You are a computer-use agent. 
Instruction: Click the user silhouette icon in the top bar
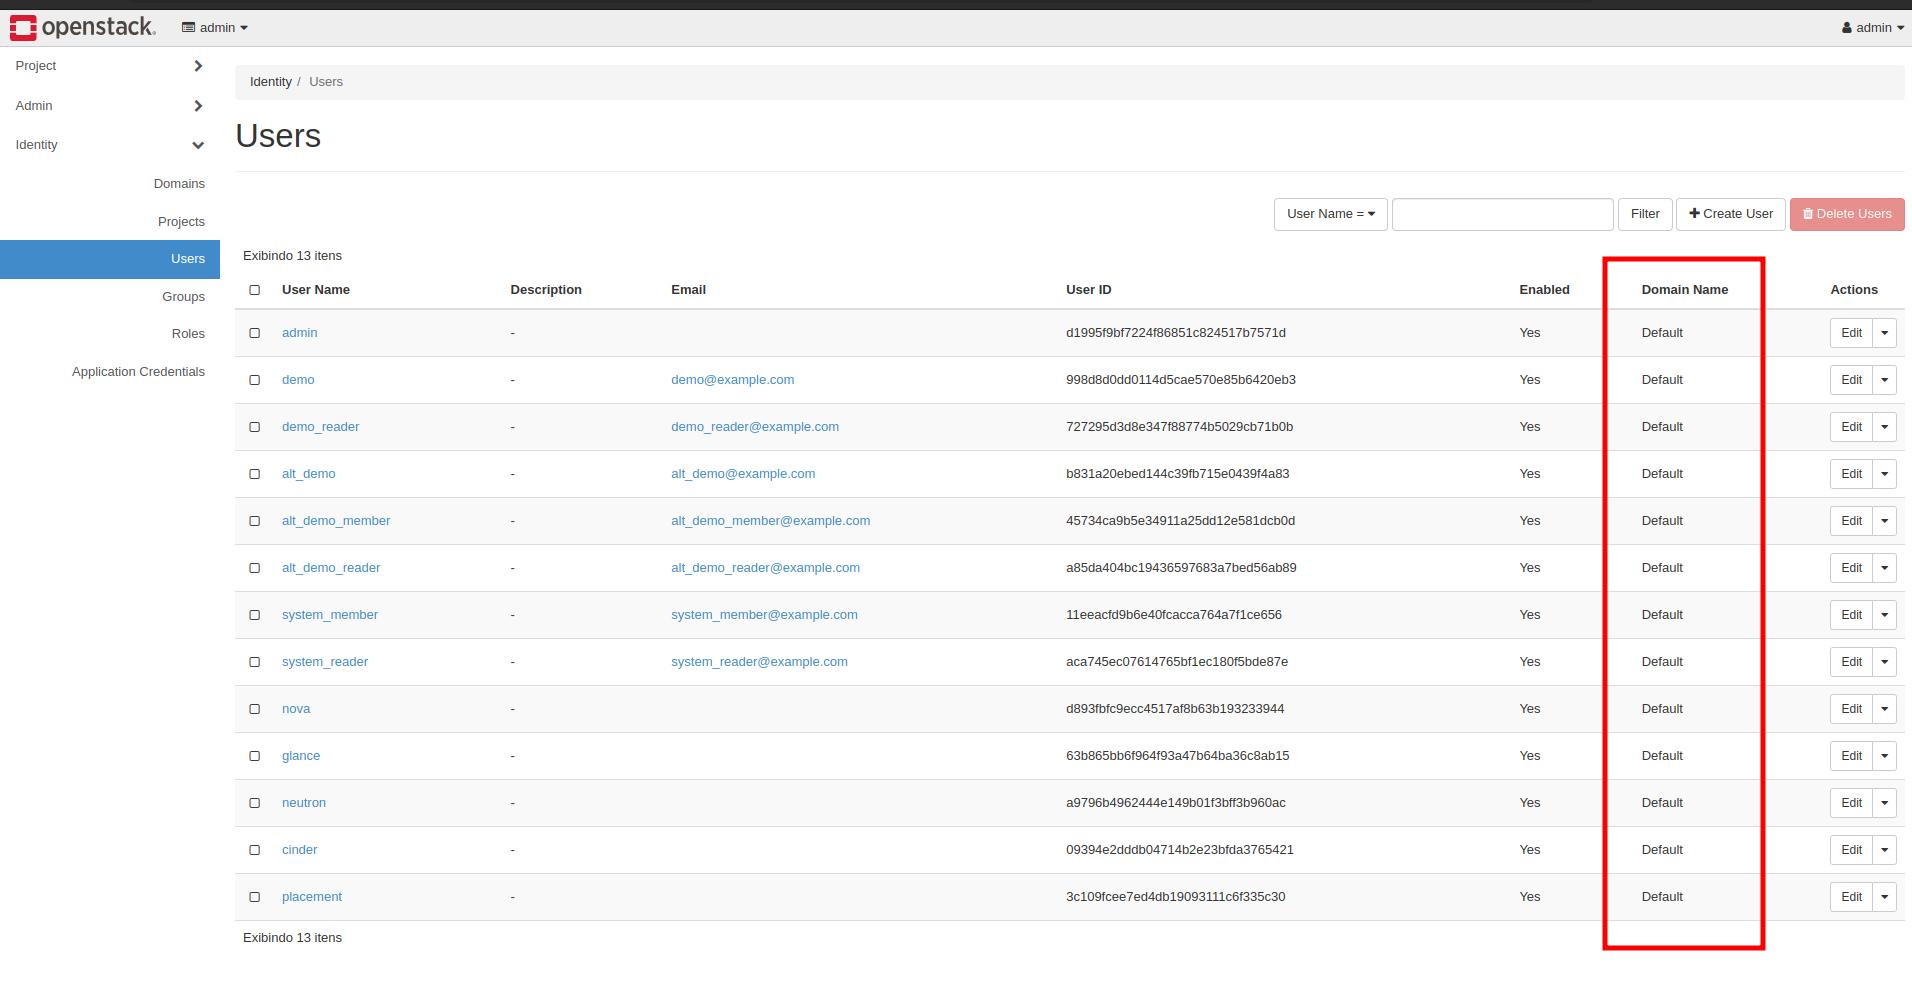pyautogui.click(x=1845, y=27)
